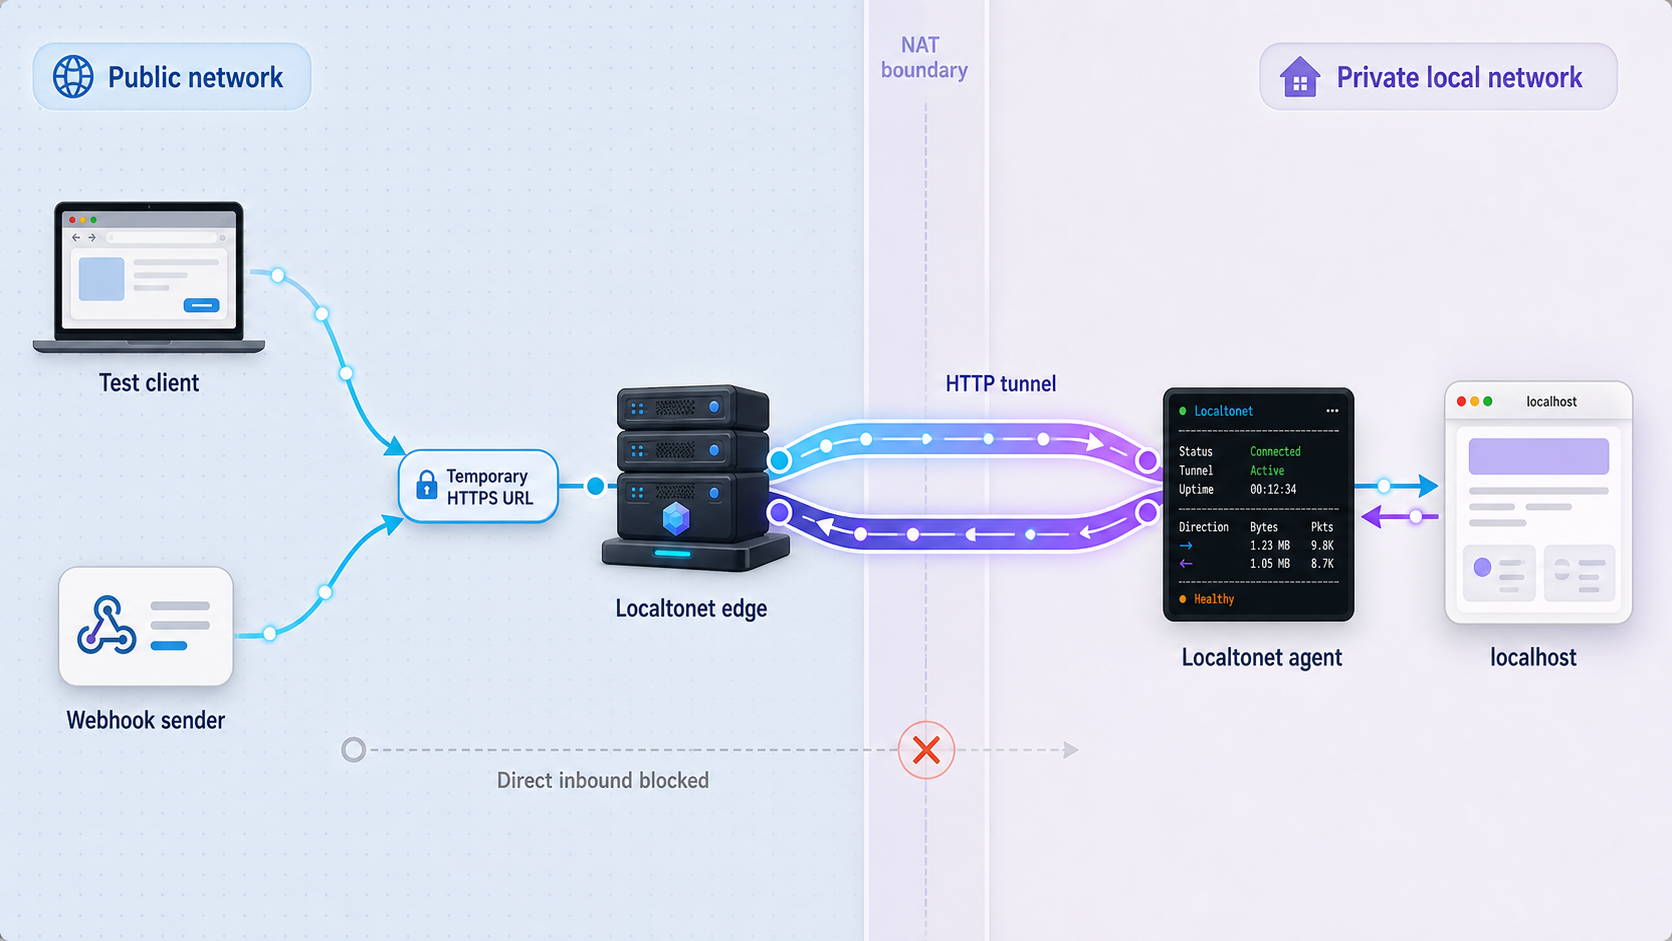Image resolution: width=1672 pixels, height=941 pixels.
Task: Open the three-dot menu in Localtonet agent
Action: click(1332, 411)
